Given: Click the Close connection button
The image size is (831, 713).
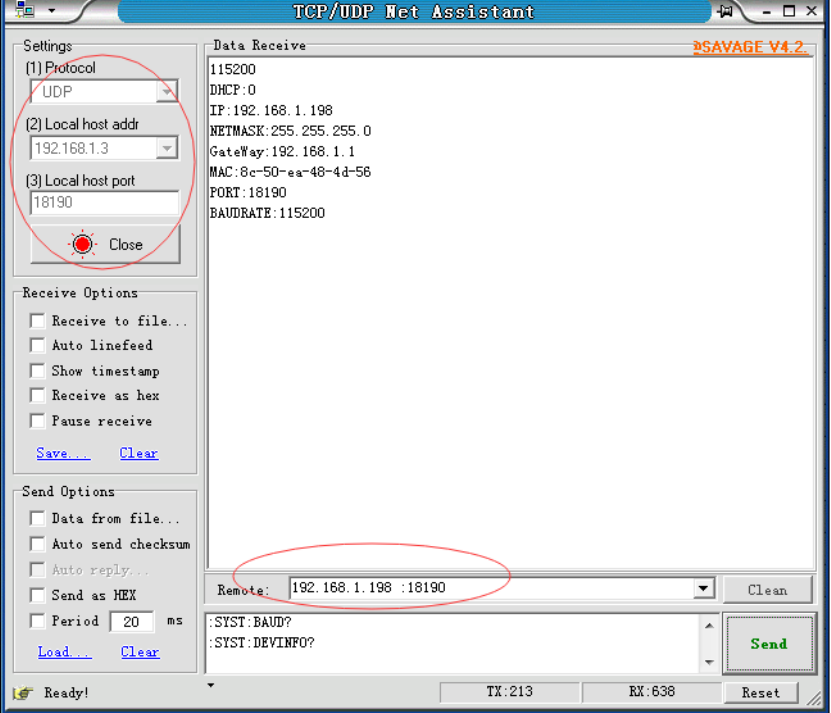Looking at the screenshot, I should click(x=105, y=244).
